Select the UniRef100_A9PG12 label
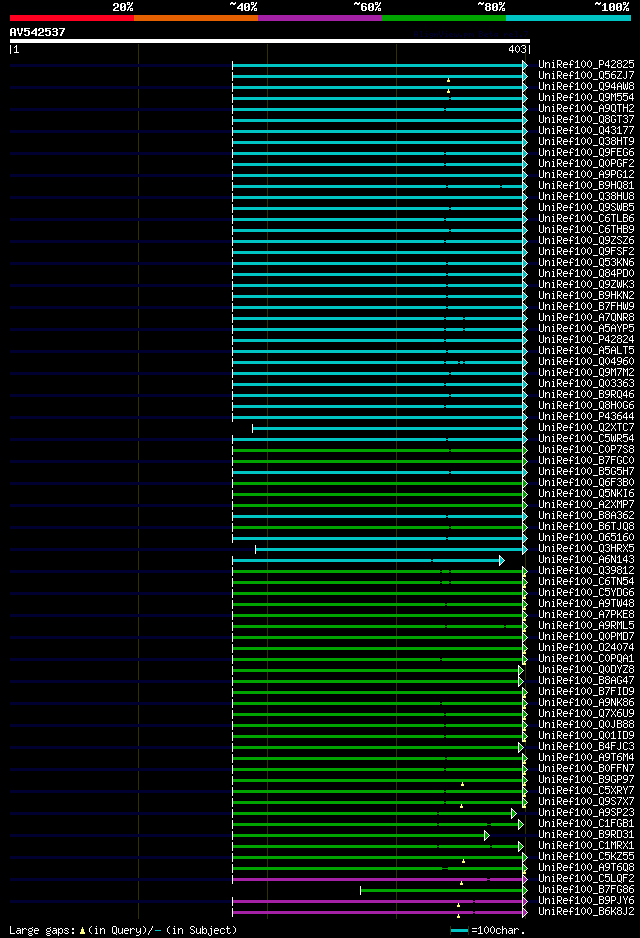The height and width of the screenshot is (938, 640). click(x=586, y=175)
